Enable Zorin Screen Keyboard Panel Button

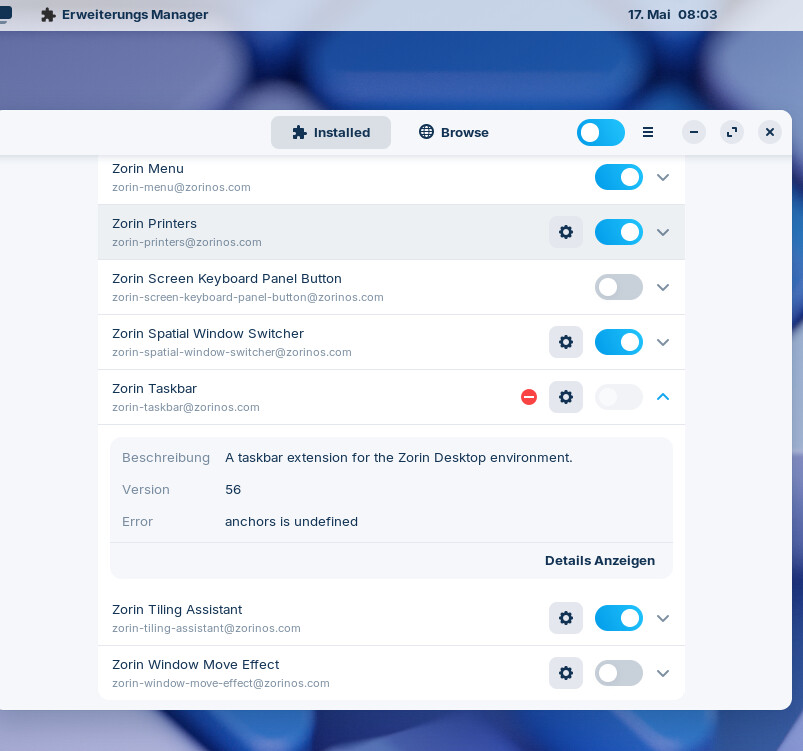619,287
